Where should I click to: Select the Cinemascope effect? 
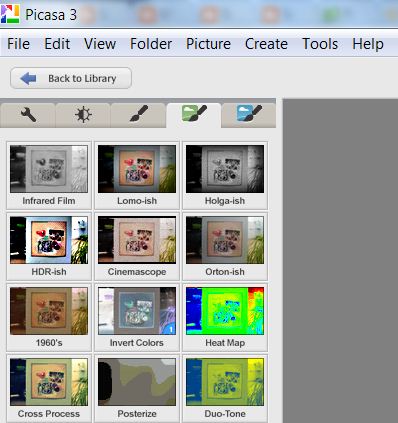point(137,246)
